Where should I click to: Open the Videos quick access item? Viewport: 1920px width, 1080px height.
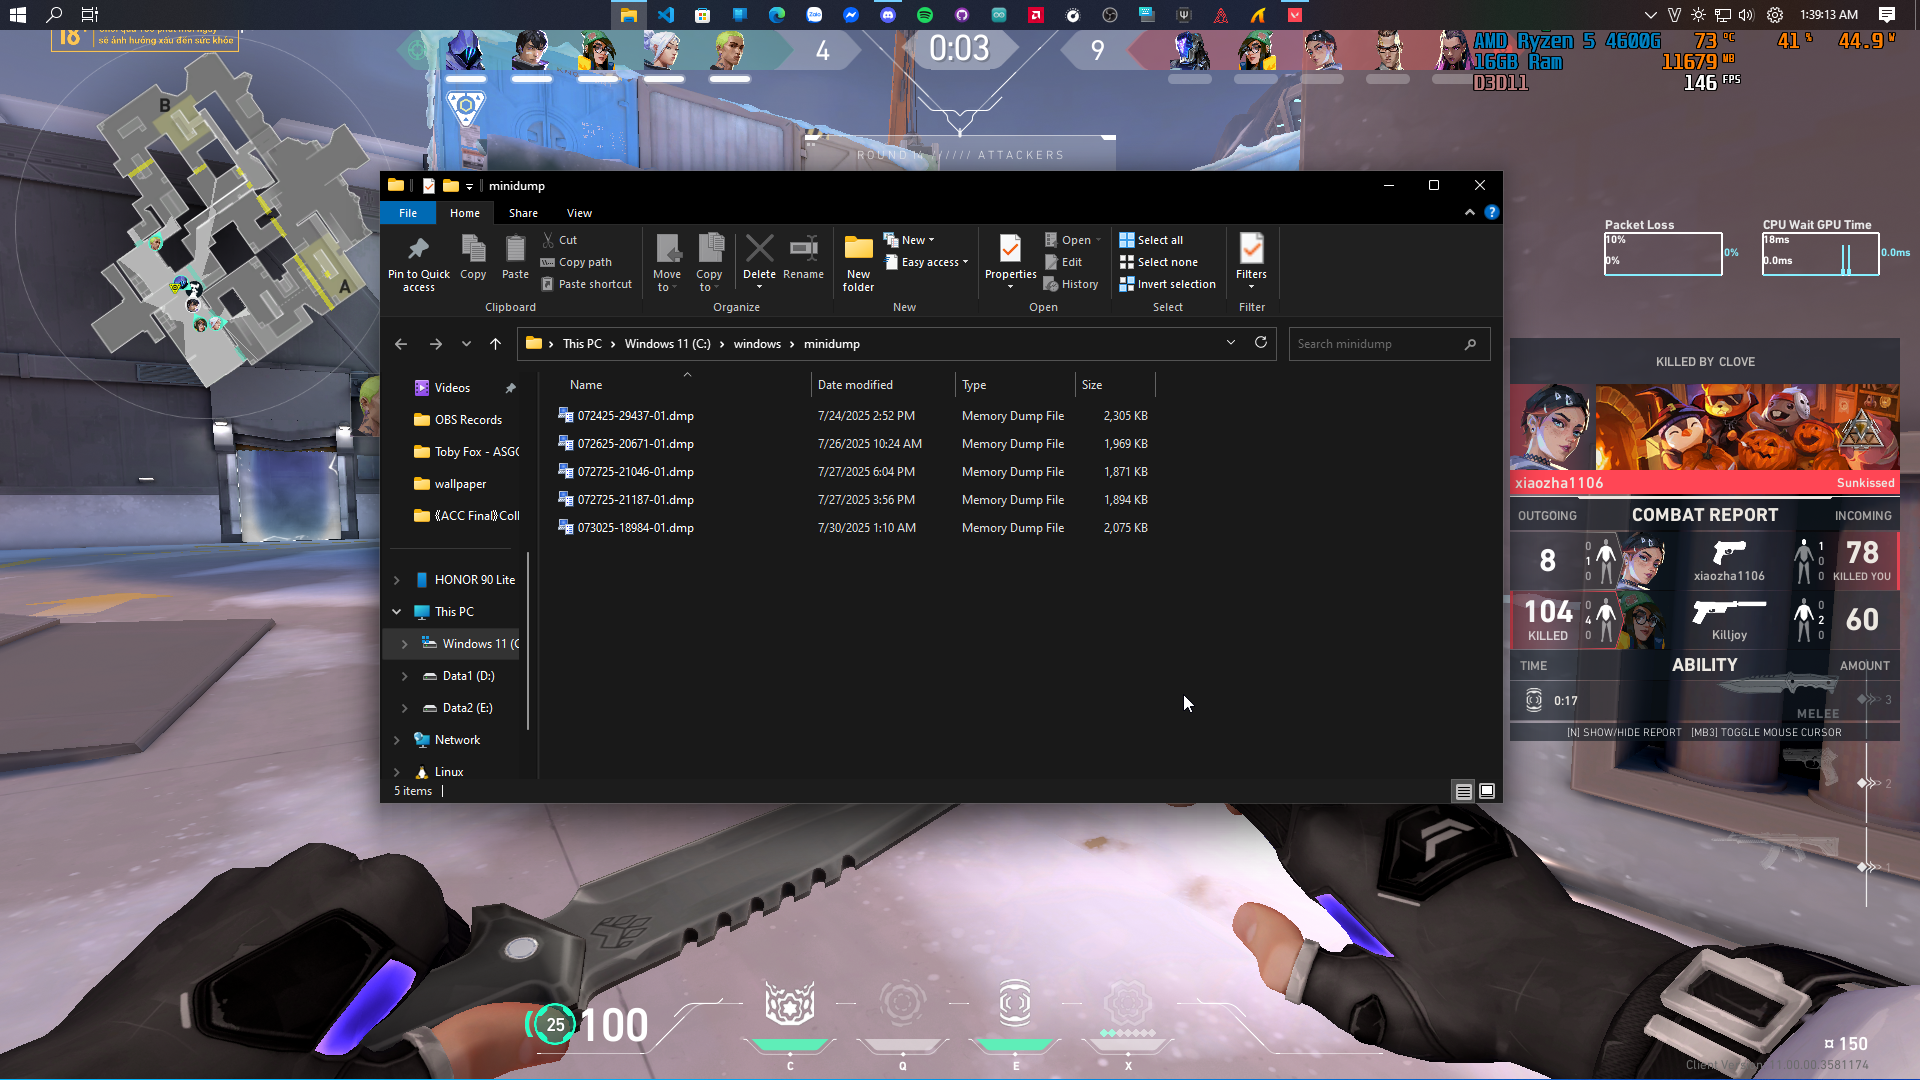[451, 388]
